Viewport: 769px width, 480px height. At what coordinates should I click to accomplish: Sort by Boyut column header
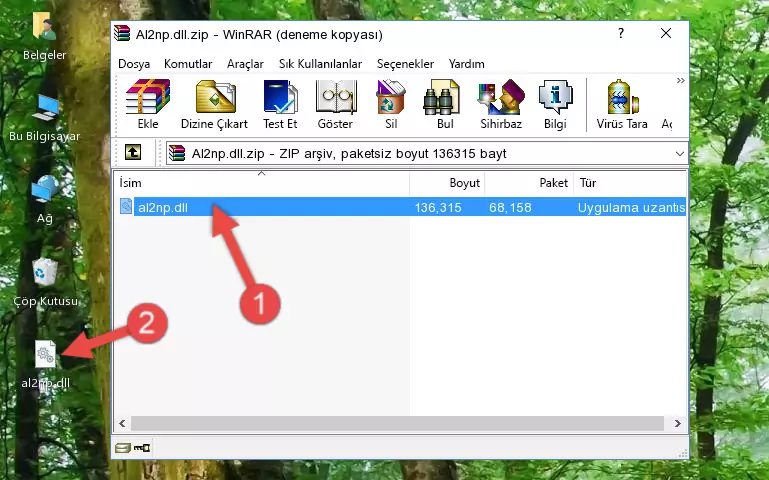tap(447, 182)
